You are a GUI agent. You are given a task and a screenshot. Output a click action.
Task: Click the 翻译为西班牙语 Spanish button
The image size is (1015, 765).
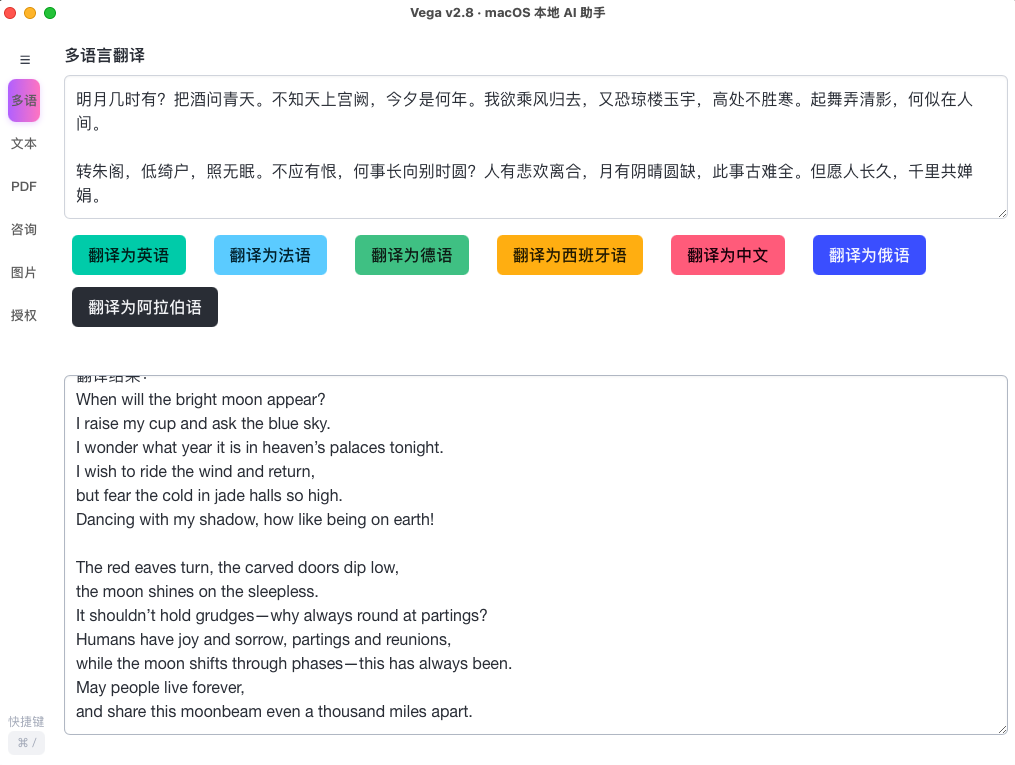[x=569, y=255]
